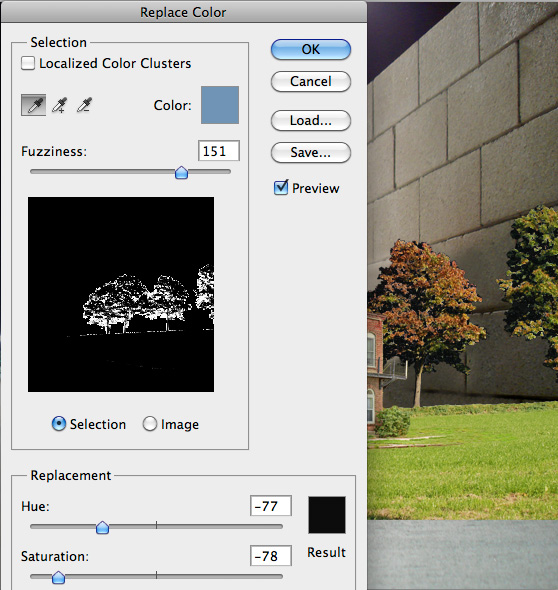Open the selection Color swatch

pos(220,105)
